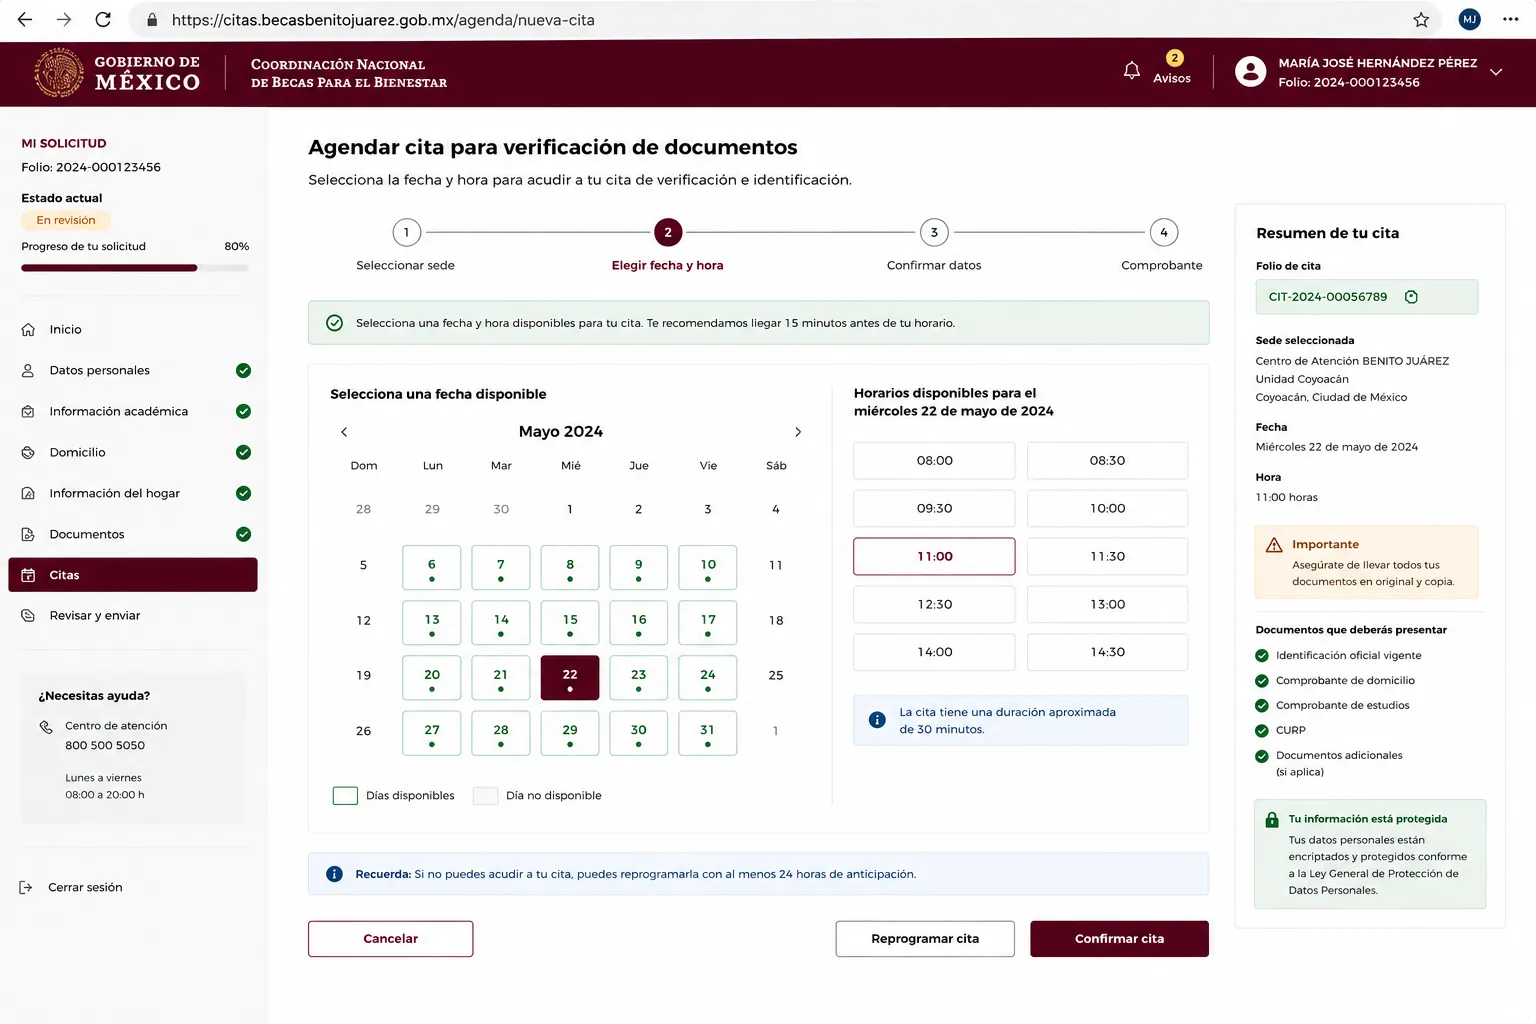
Task: Open Revisar y enviar section
Action: (x=133, y=615)
